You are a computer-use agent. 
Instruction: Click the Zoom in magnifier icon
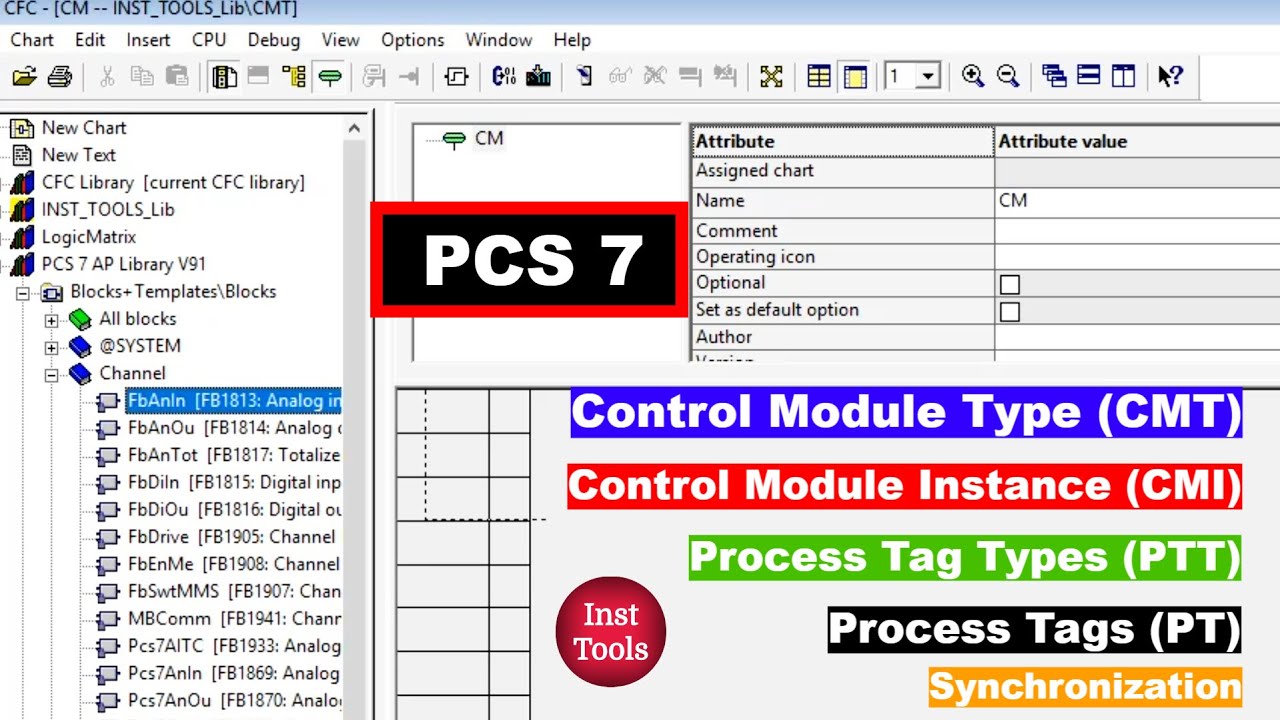[972, 77]
